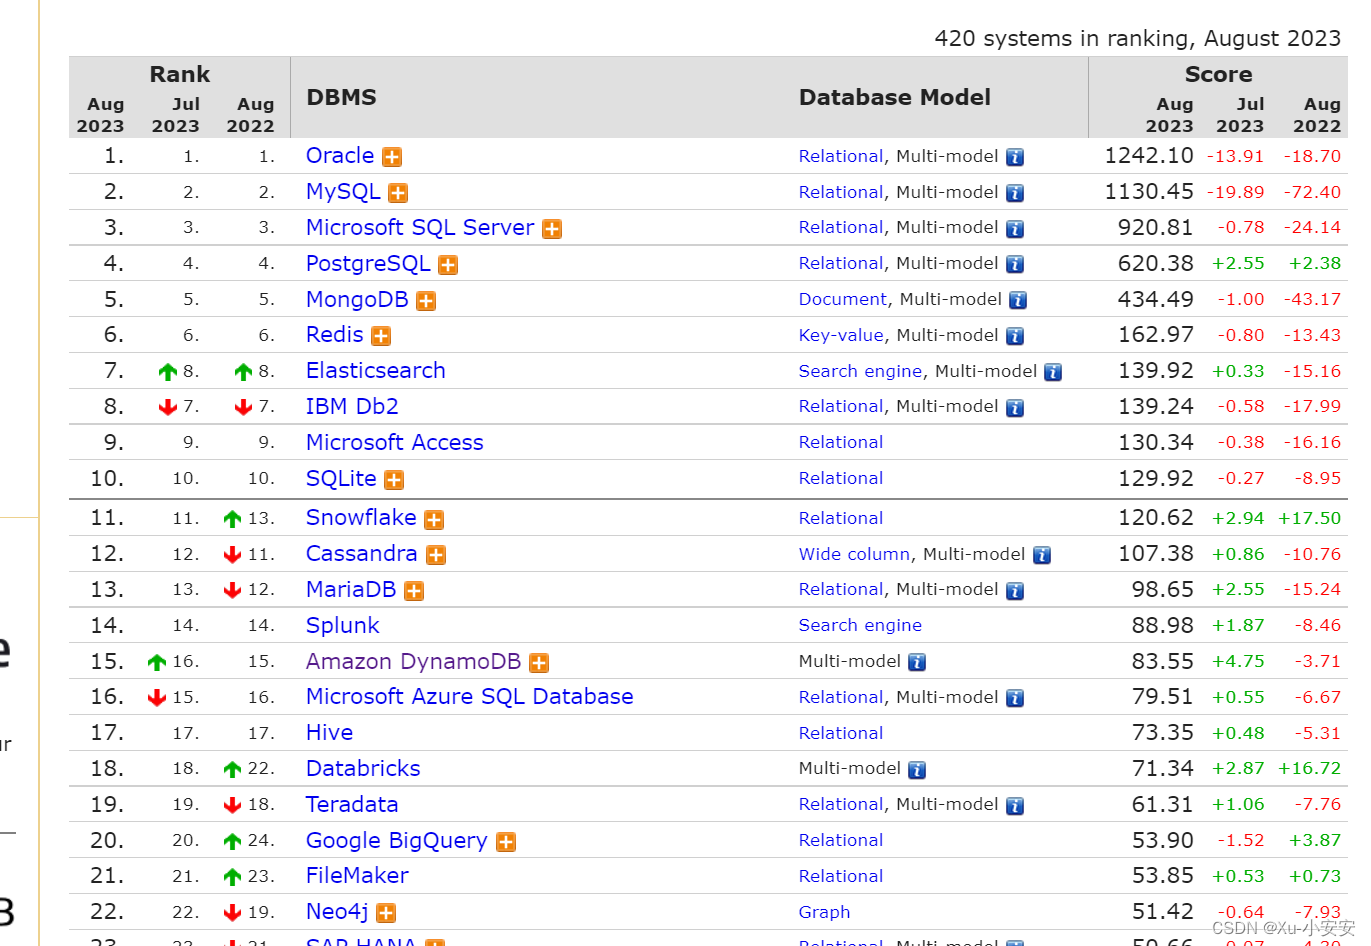The height and width of the screenshot is (946, 1371).
Task: Click the orange plus icon next to Snowflake
Action: [434, 519]
